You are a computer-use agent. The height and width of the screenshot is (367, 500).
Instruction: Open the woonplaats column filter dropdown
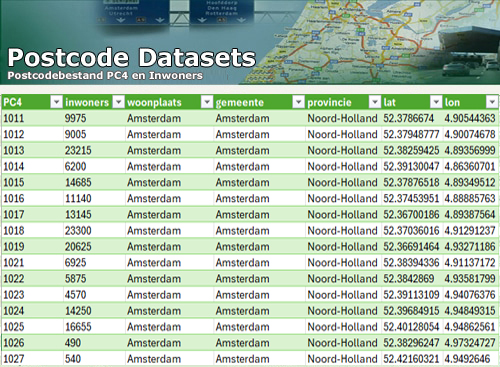(207, 102)
